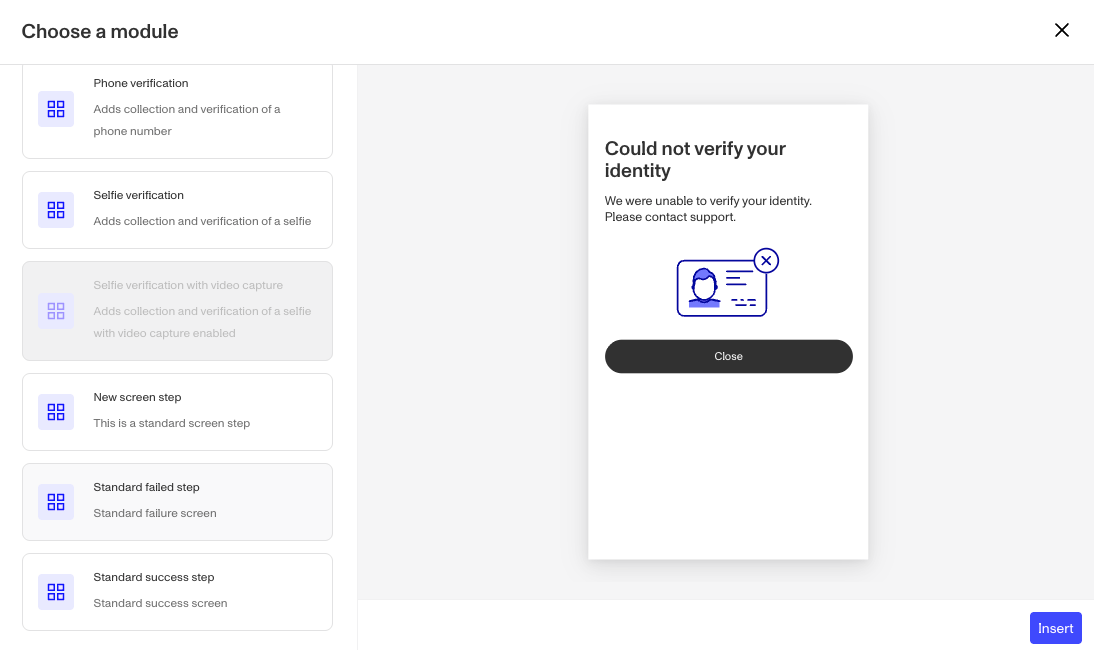Viewport: 1094px width, 650px height.
Task: Click the Standard failed step grid icon
Action: click(56, 501)
